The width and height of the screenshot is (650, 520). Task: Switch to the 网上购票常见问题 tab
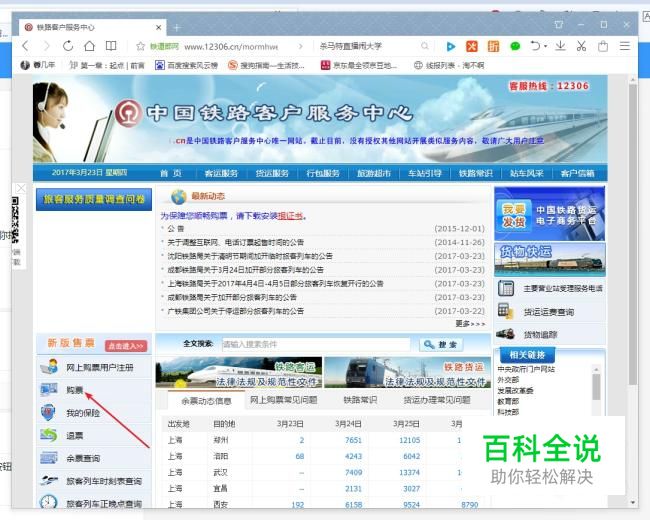click(284, 400)
